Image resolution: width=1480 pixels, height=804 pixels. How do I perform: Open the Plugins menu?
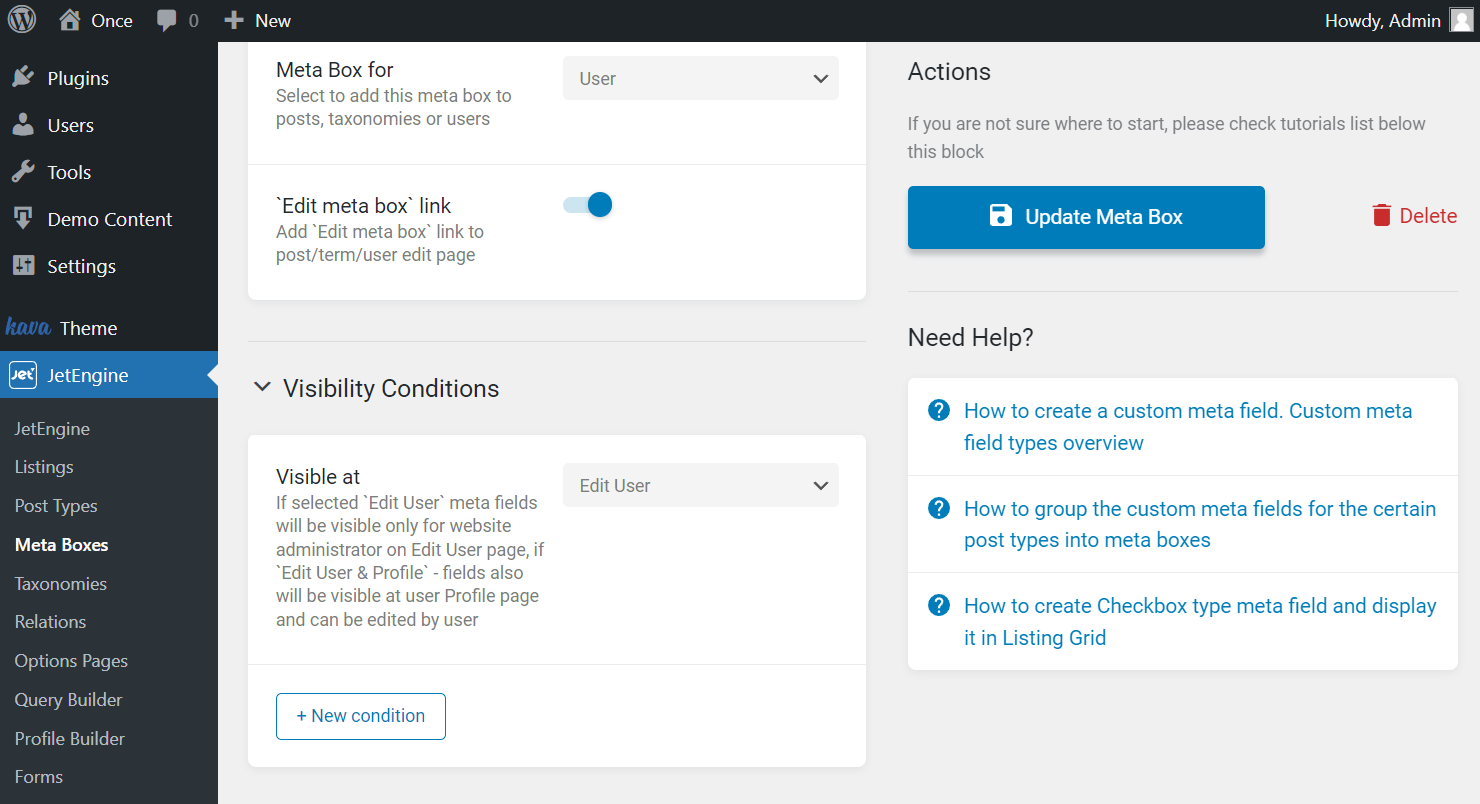coord(109,78)
